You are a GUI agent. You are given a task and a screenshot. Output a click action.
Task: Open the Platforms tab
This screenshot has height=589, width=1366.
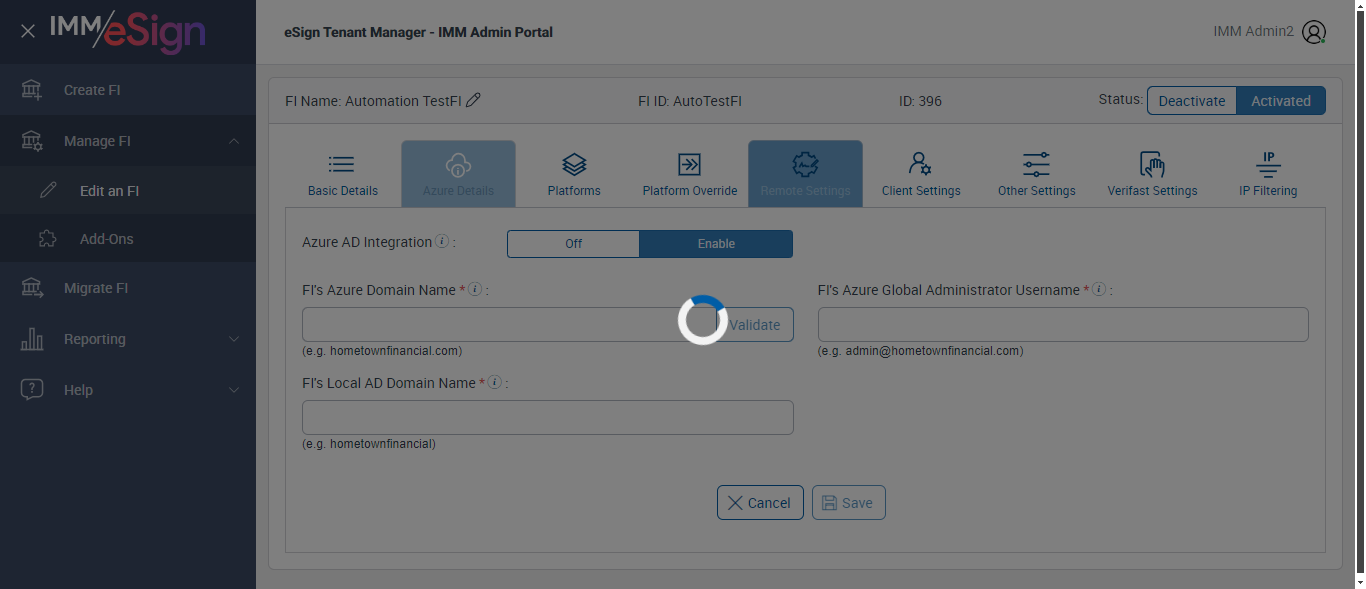click(574, 174)
